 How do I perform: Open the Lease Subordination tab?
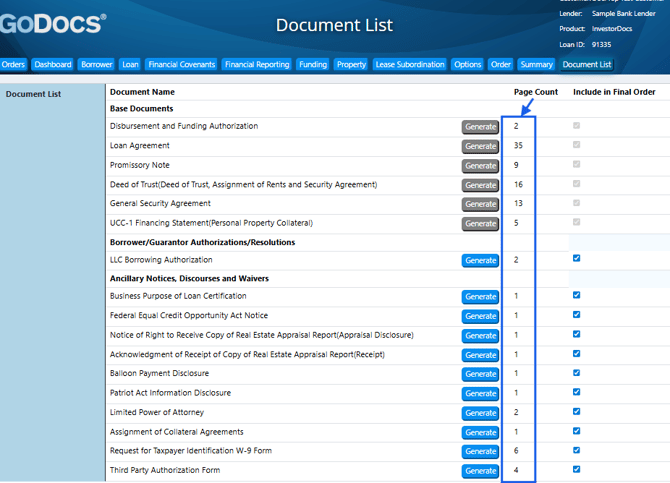coord(409,65)
